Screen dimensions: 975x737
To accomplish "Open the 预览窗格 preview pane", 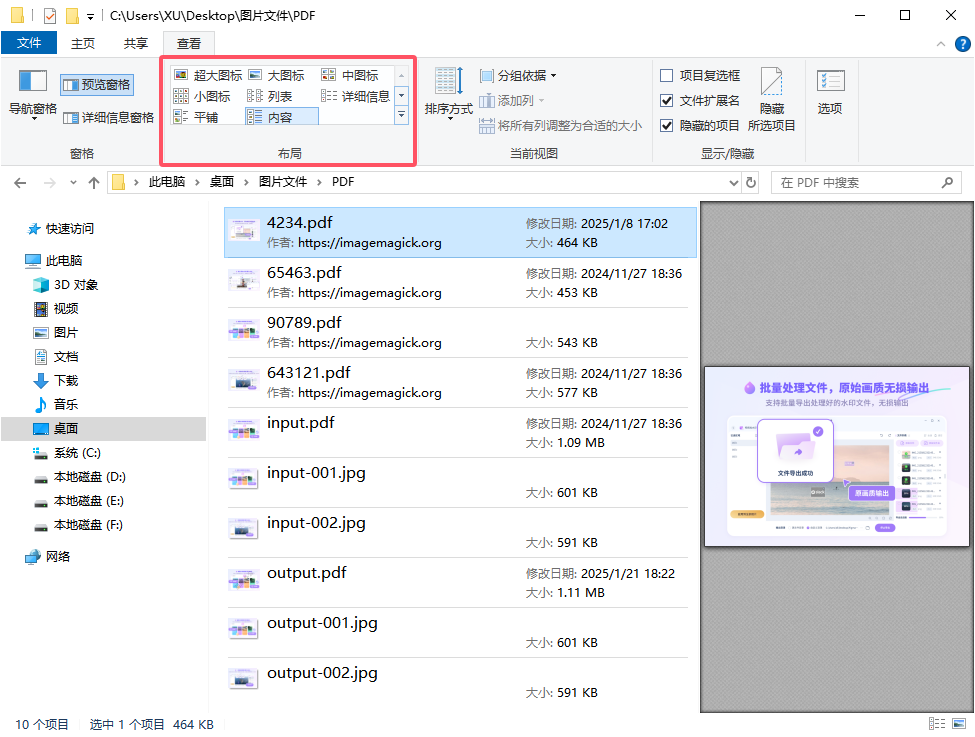I will 95,83.
